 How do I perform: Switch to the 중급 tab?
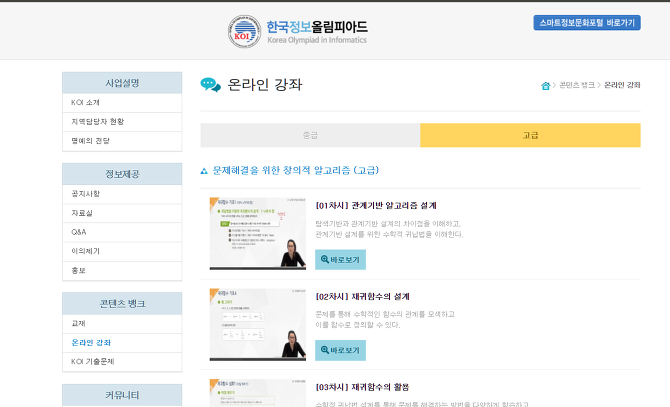[x=310, y=135]
